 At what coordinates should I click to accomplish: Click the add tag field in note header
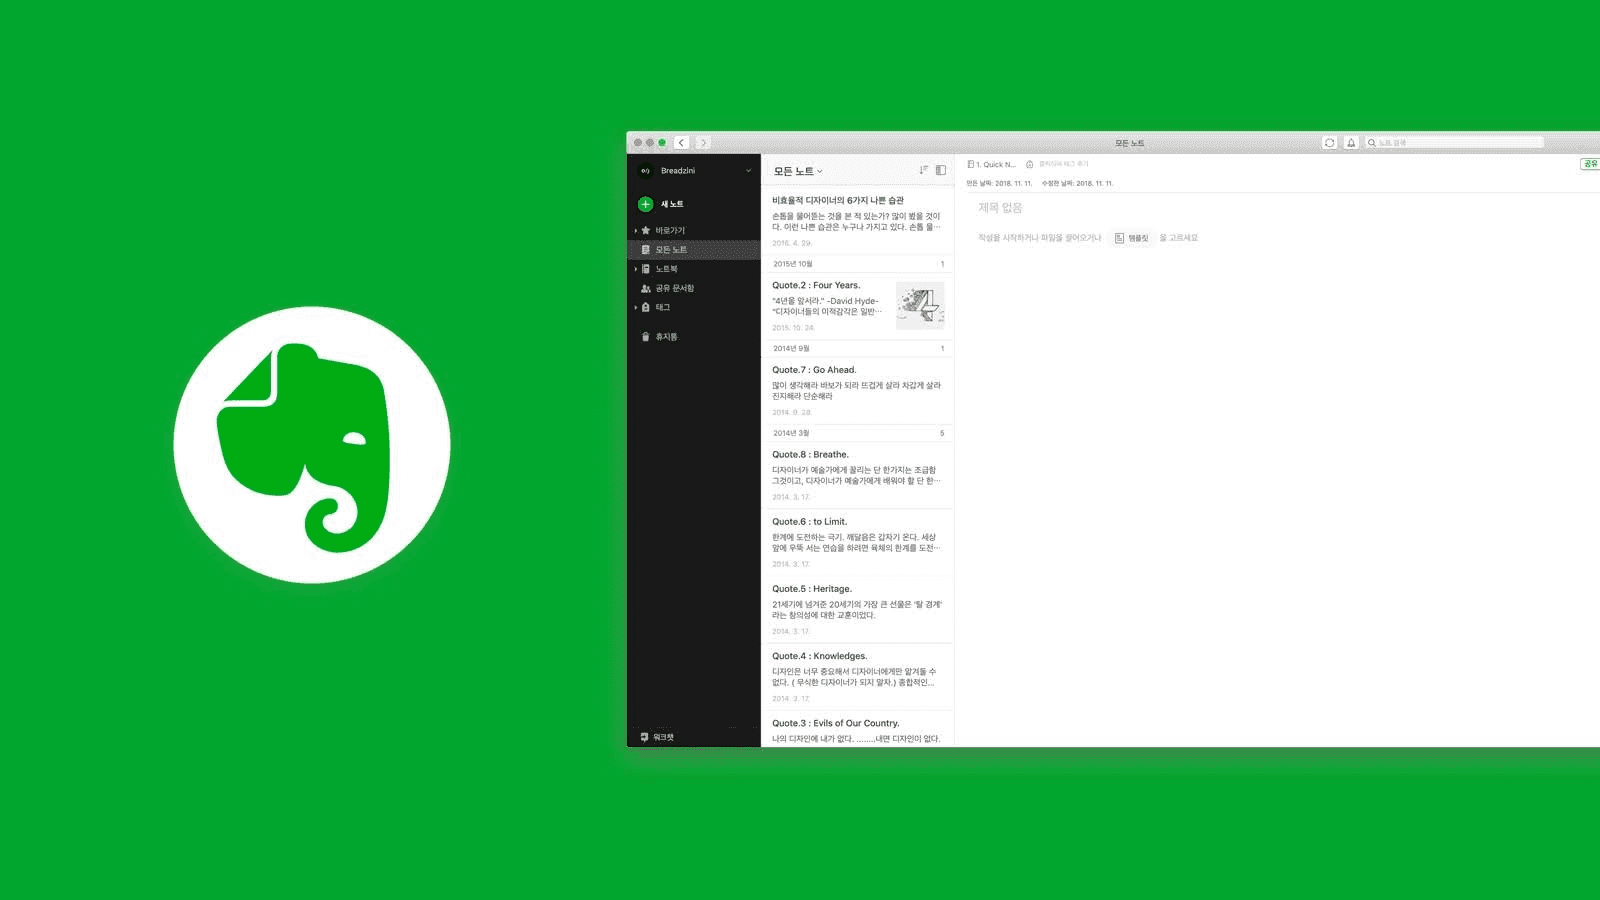click(x=1063, y=164)
